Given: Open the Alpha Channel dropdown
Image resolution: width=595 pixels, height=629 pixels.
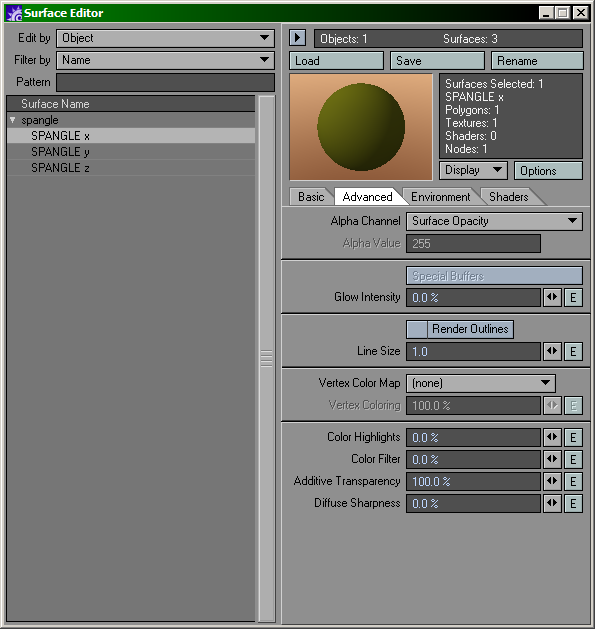Looking at the screenshot, I should click(x=494, y=221).
